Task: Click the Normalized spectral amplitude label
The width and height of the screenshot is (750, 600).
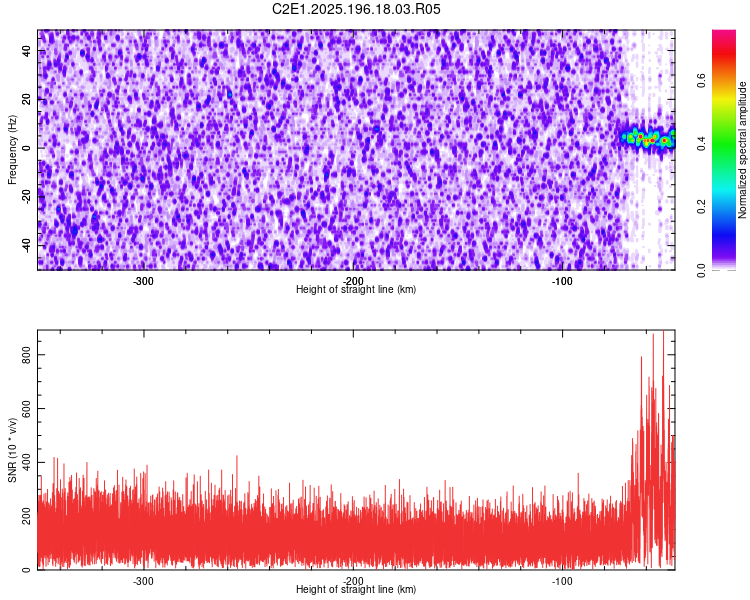Action: pos(742,150)
